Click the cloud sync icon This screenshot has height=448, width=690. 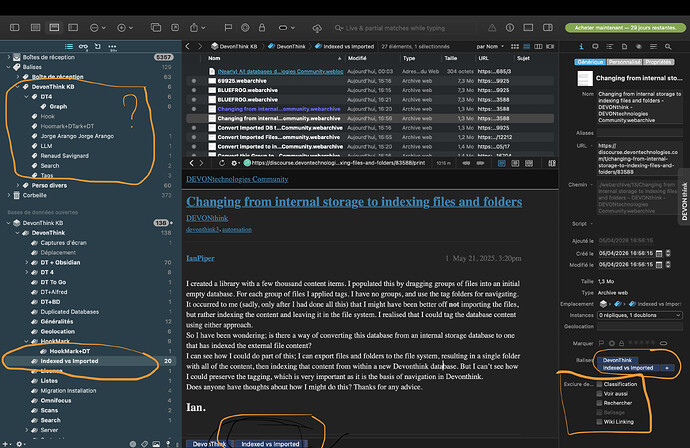(317, 28)
